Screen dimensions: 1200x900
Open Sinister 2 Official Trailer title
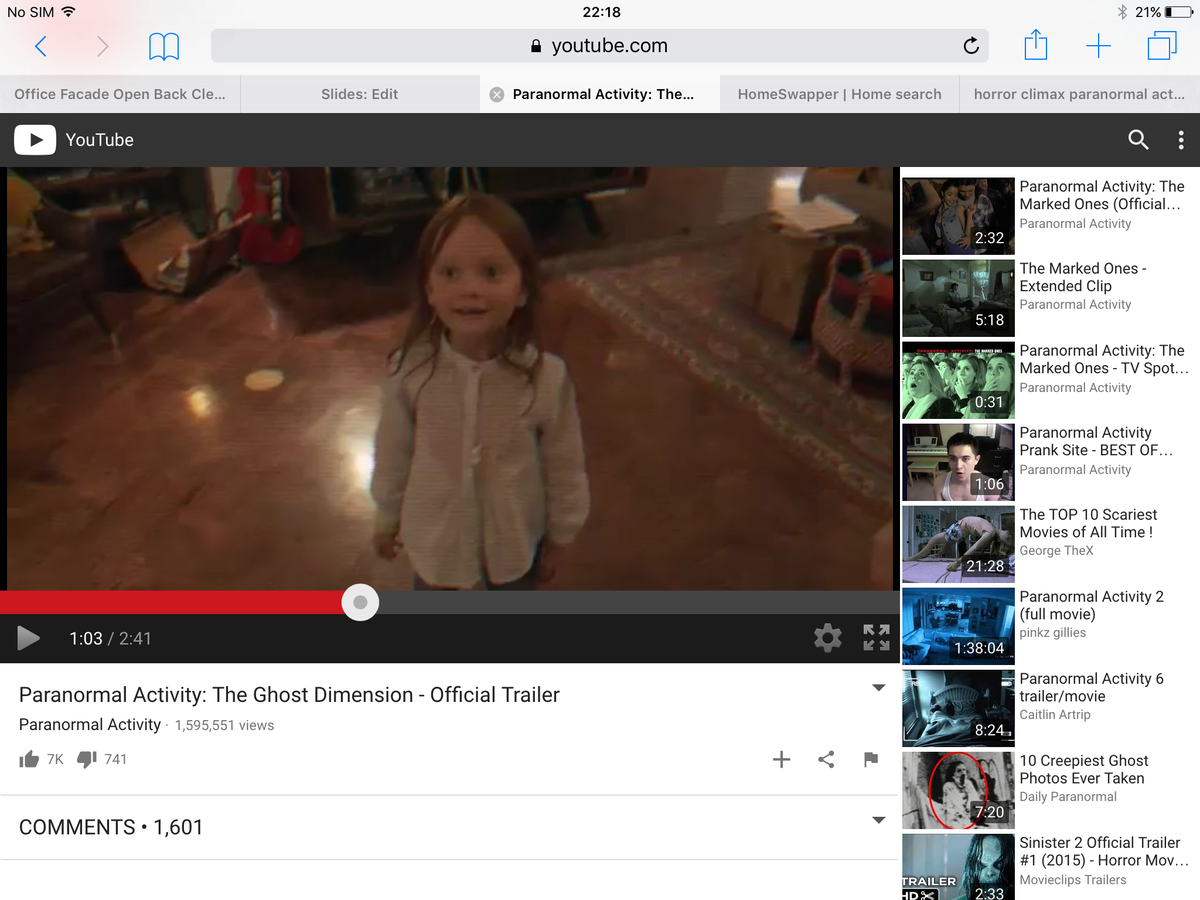pos(1104,851)
